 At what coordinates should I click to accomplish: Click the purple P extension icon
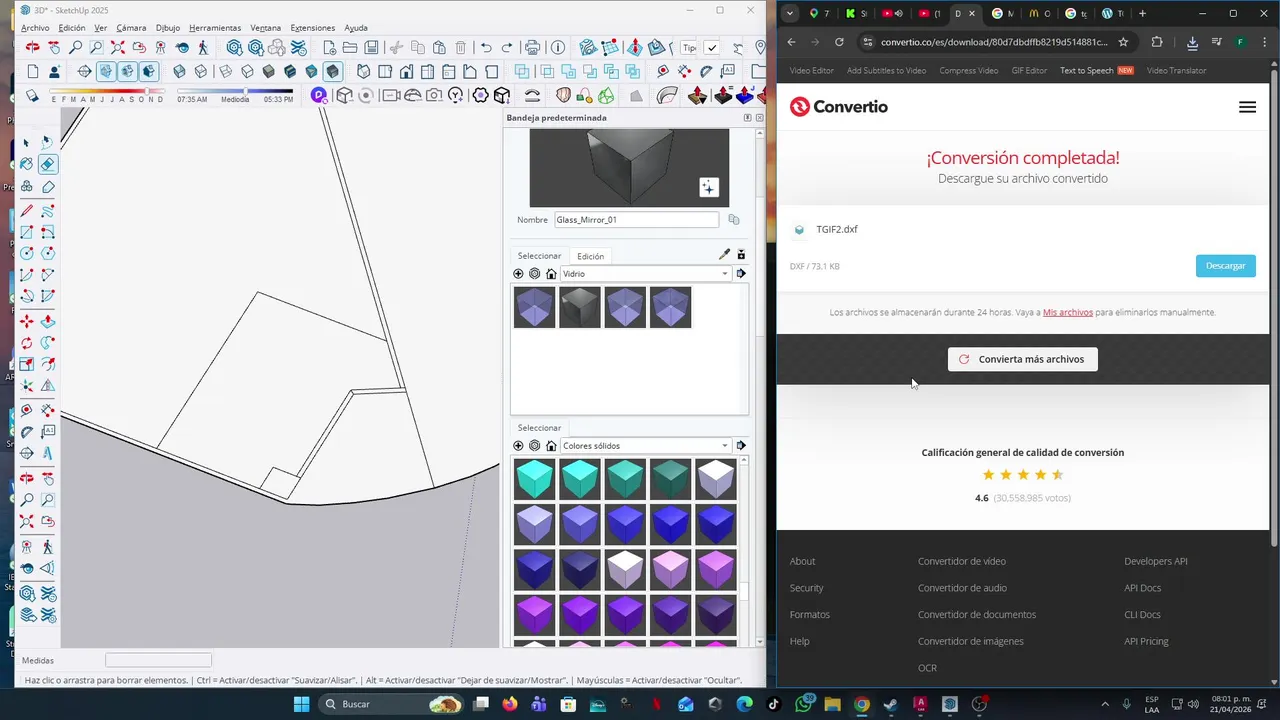(319, 95)
